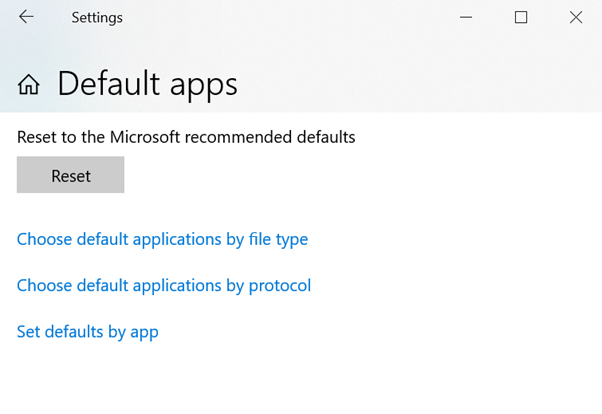Image resolution: width=602 pixels, height=414 pixels.
Task: Open Choose default applications by file type
Action: (x=162, y=239)
